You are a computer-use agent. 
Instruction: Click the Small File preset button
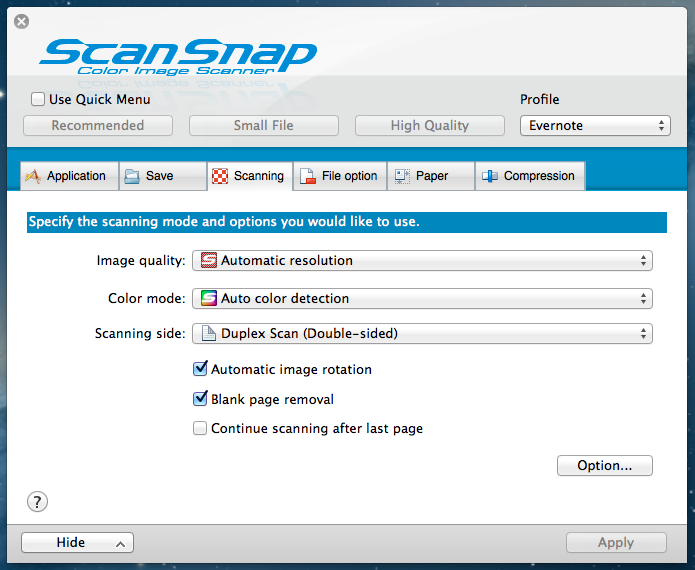[x=264, y=125]
